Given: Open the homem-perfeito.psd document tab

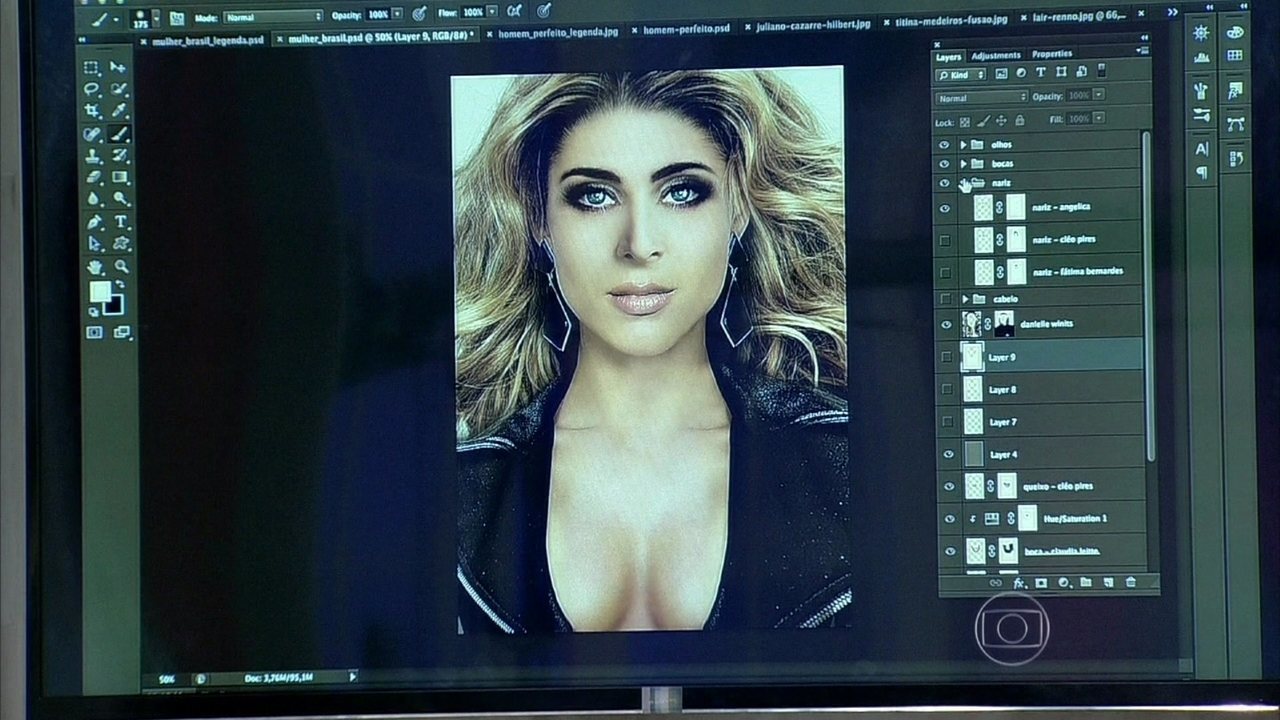Looking at the screenshot, I should [x=684, y=31].
